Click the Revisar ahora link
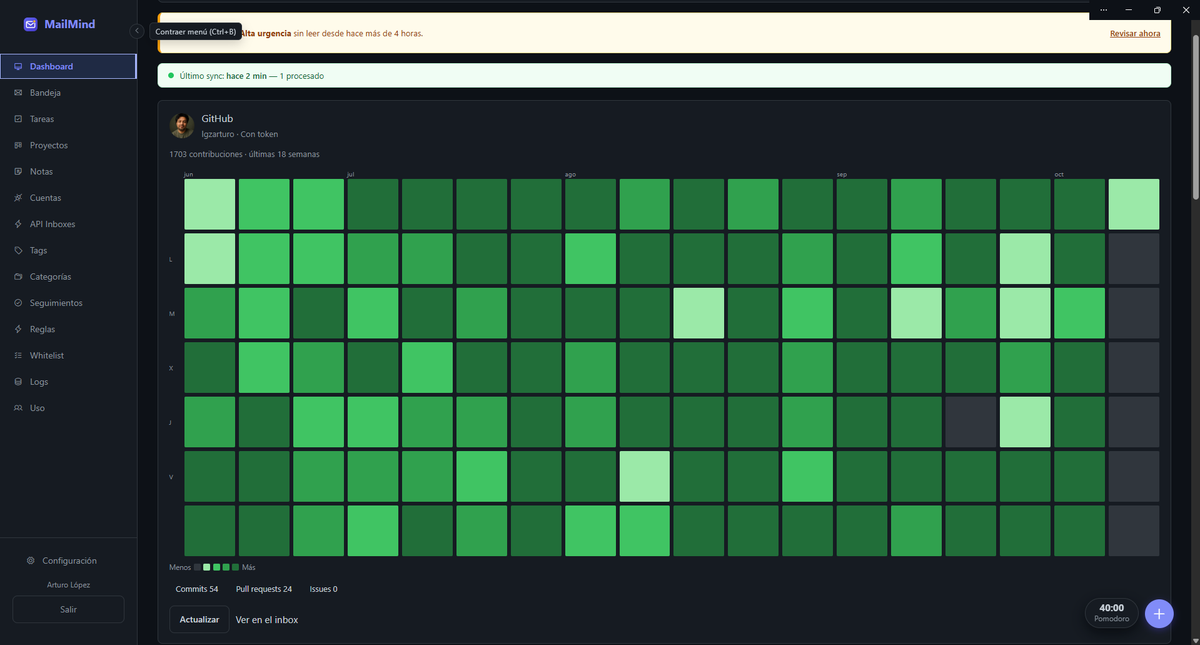Viewport: 1200px width, 645px height. click(x=1135, y=33)
